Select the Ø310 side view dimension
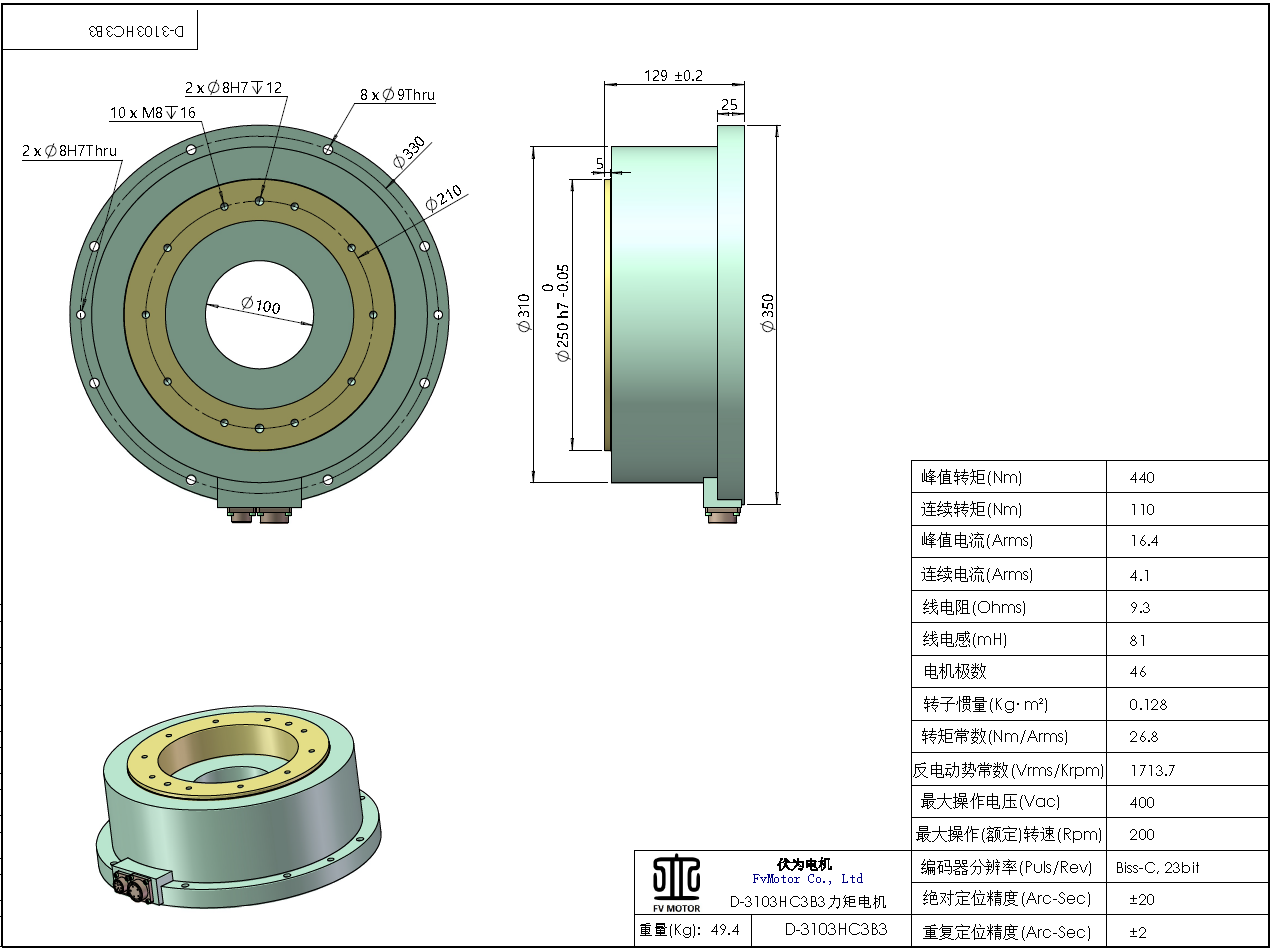 (x=524, y=312)
